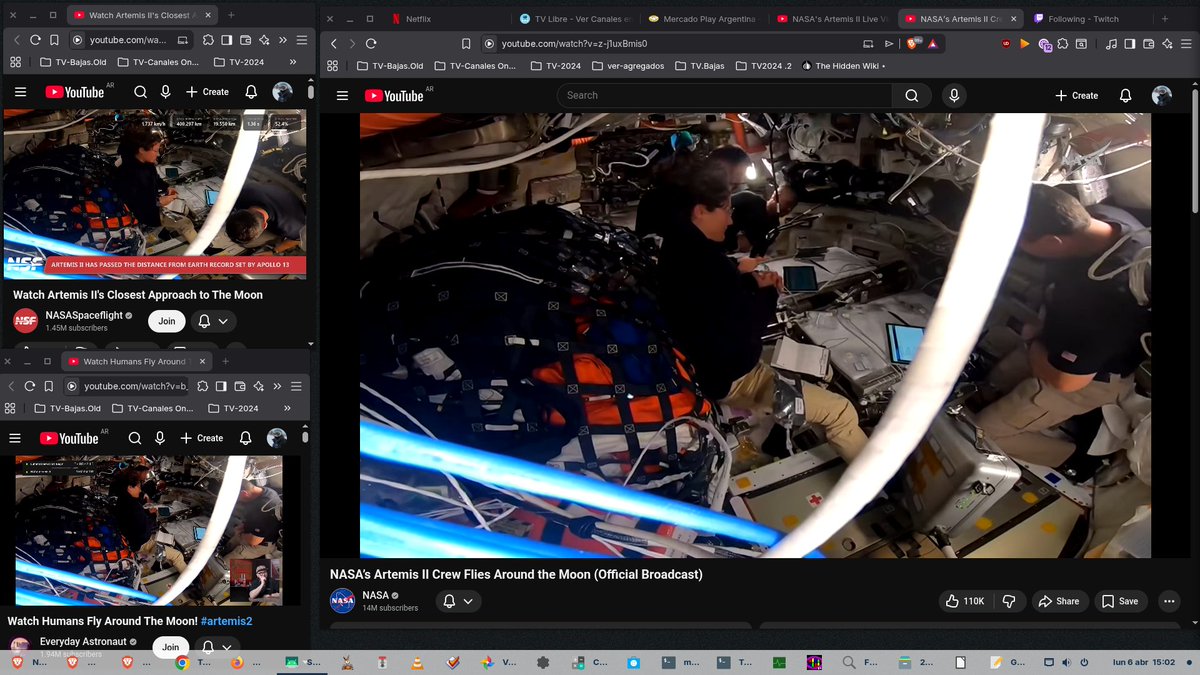Reload page in NASASpaceflight browser window
1200x675 pixels.
(35, 40)
